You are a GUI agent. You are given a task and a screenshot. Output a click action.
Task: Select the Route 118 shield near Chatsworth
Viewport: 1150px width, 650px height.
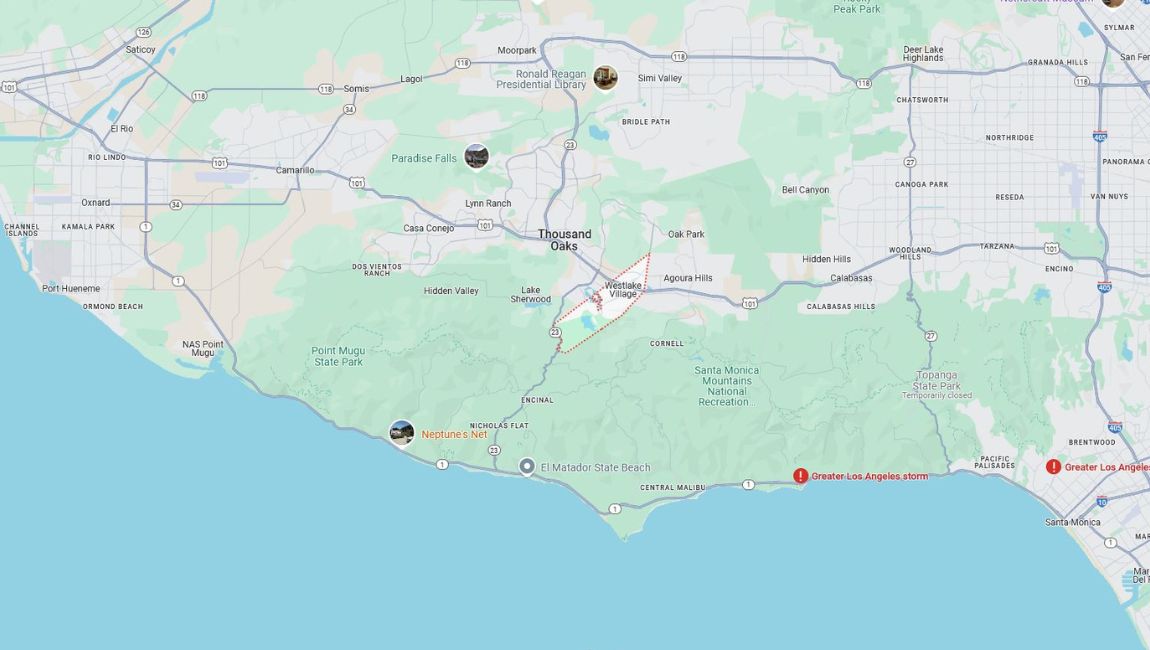click(x=864, y=84)
